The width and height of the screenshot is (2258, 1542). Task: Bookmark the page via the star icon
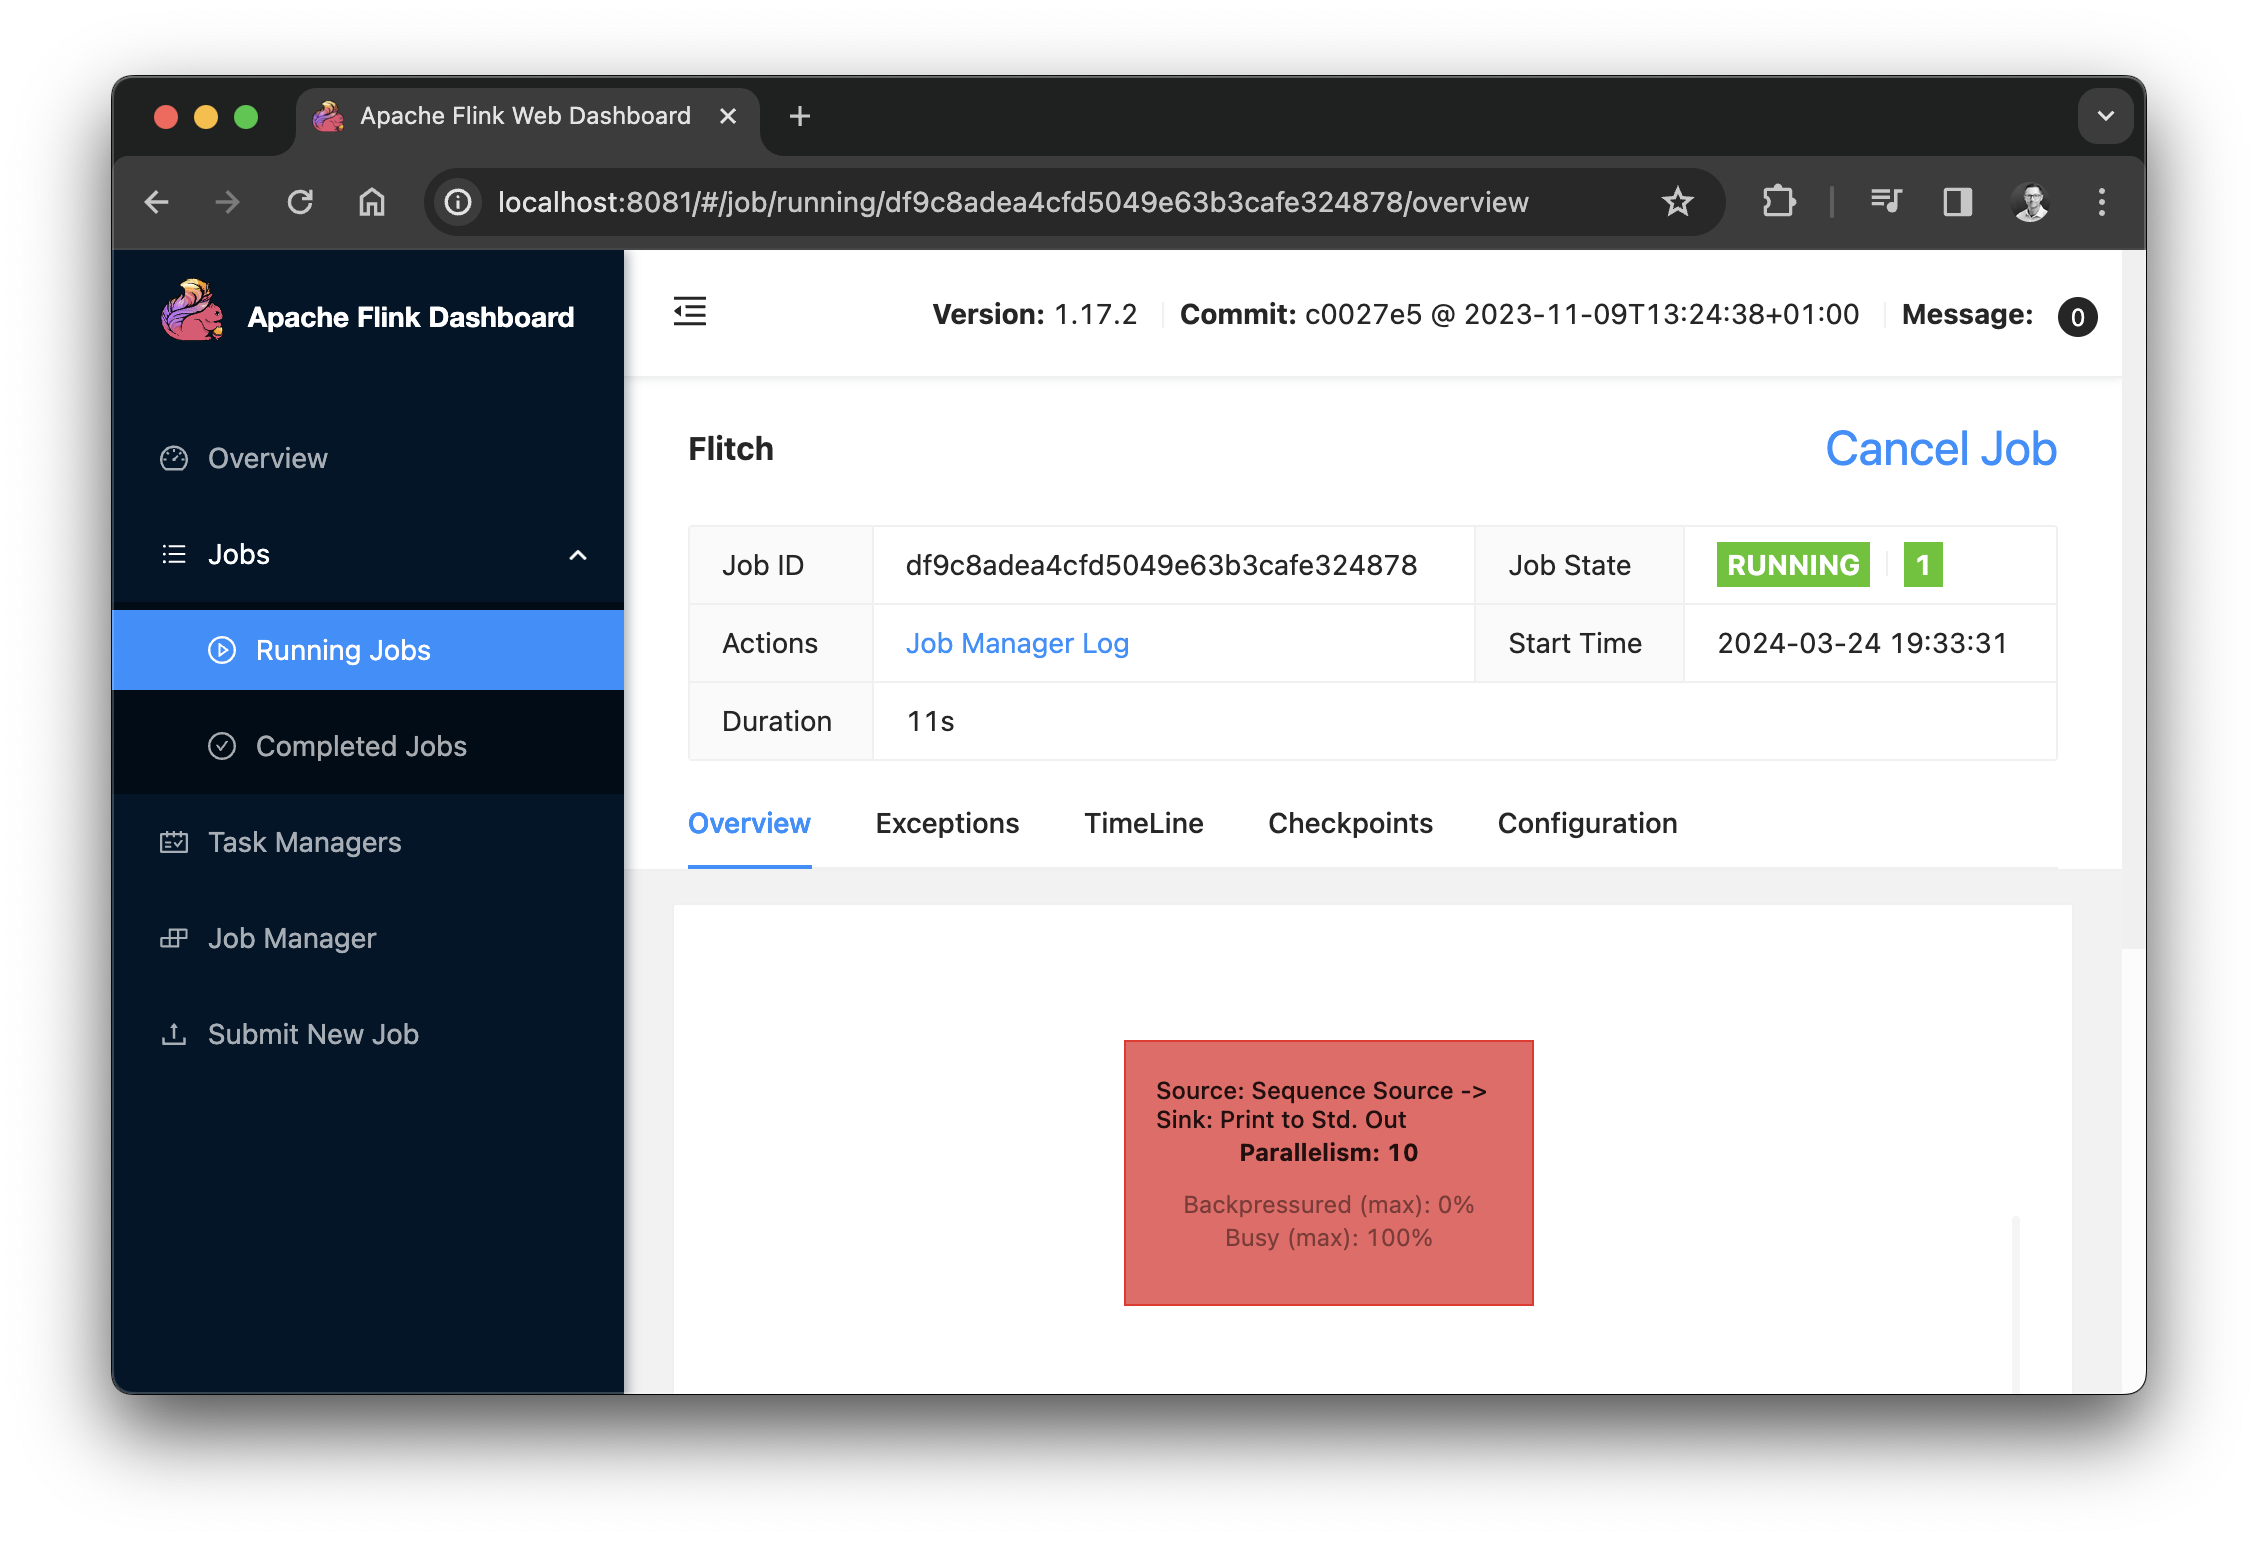(x=1677, y=202)
